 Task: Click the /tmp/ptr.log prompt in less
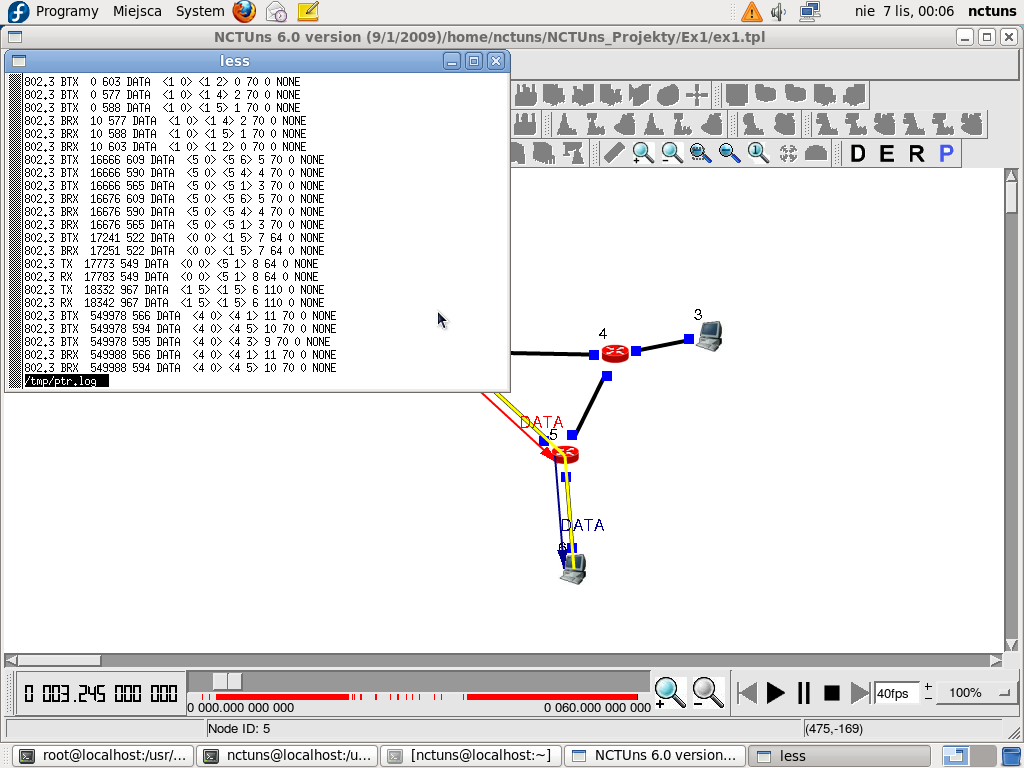coord(67,381)
